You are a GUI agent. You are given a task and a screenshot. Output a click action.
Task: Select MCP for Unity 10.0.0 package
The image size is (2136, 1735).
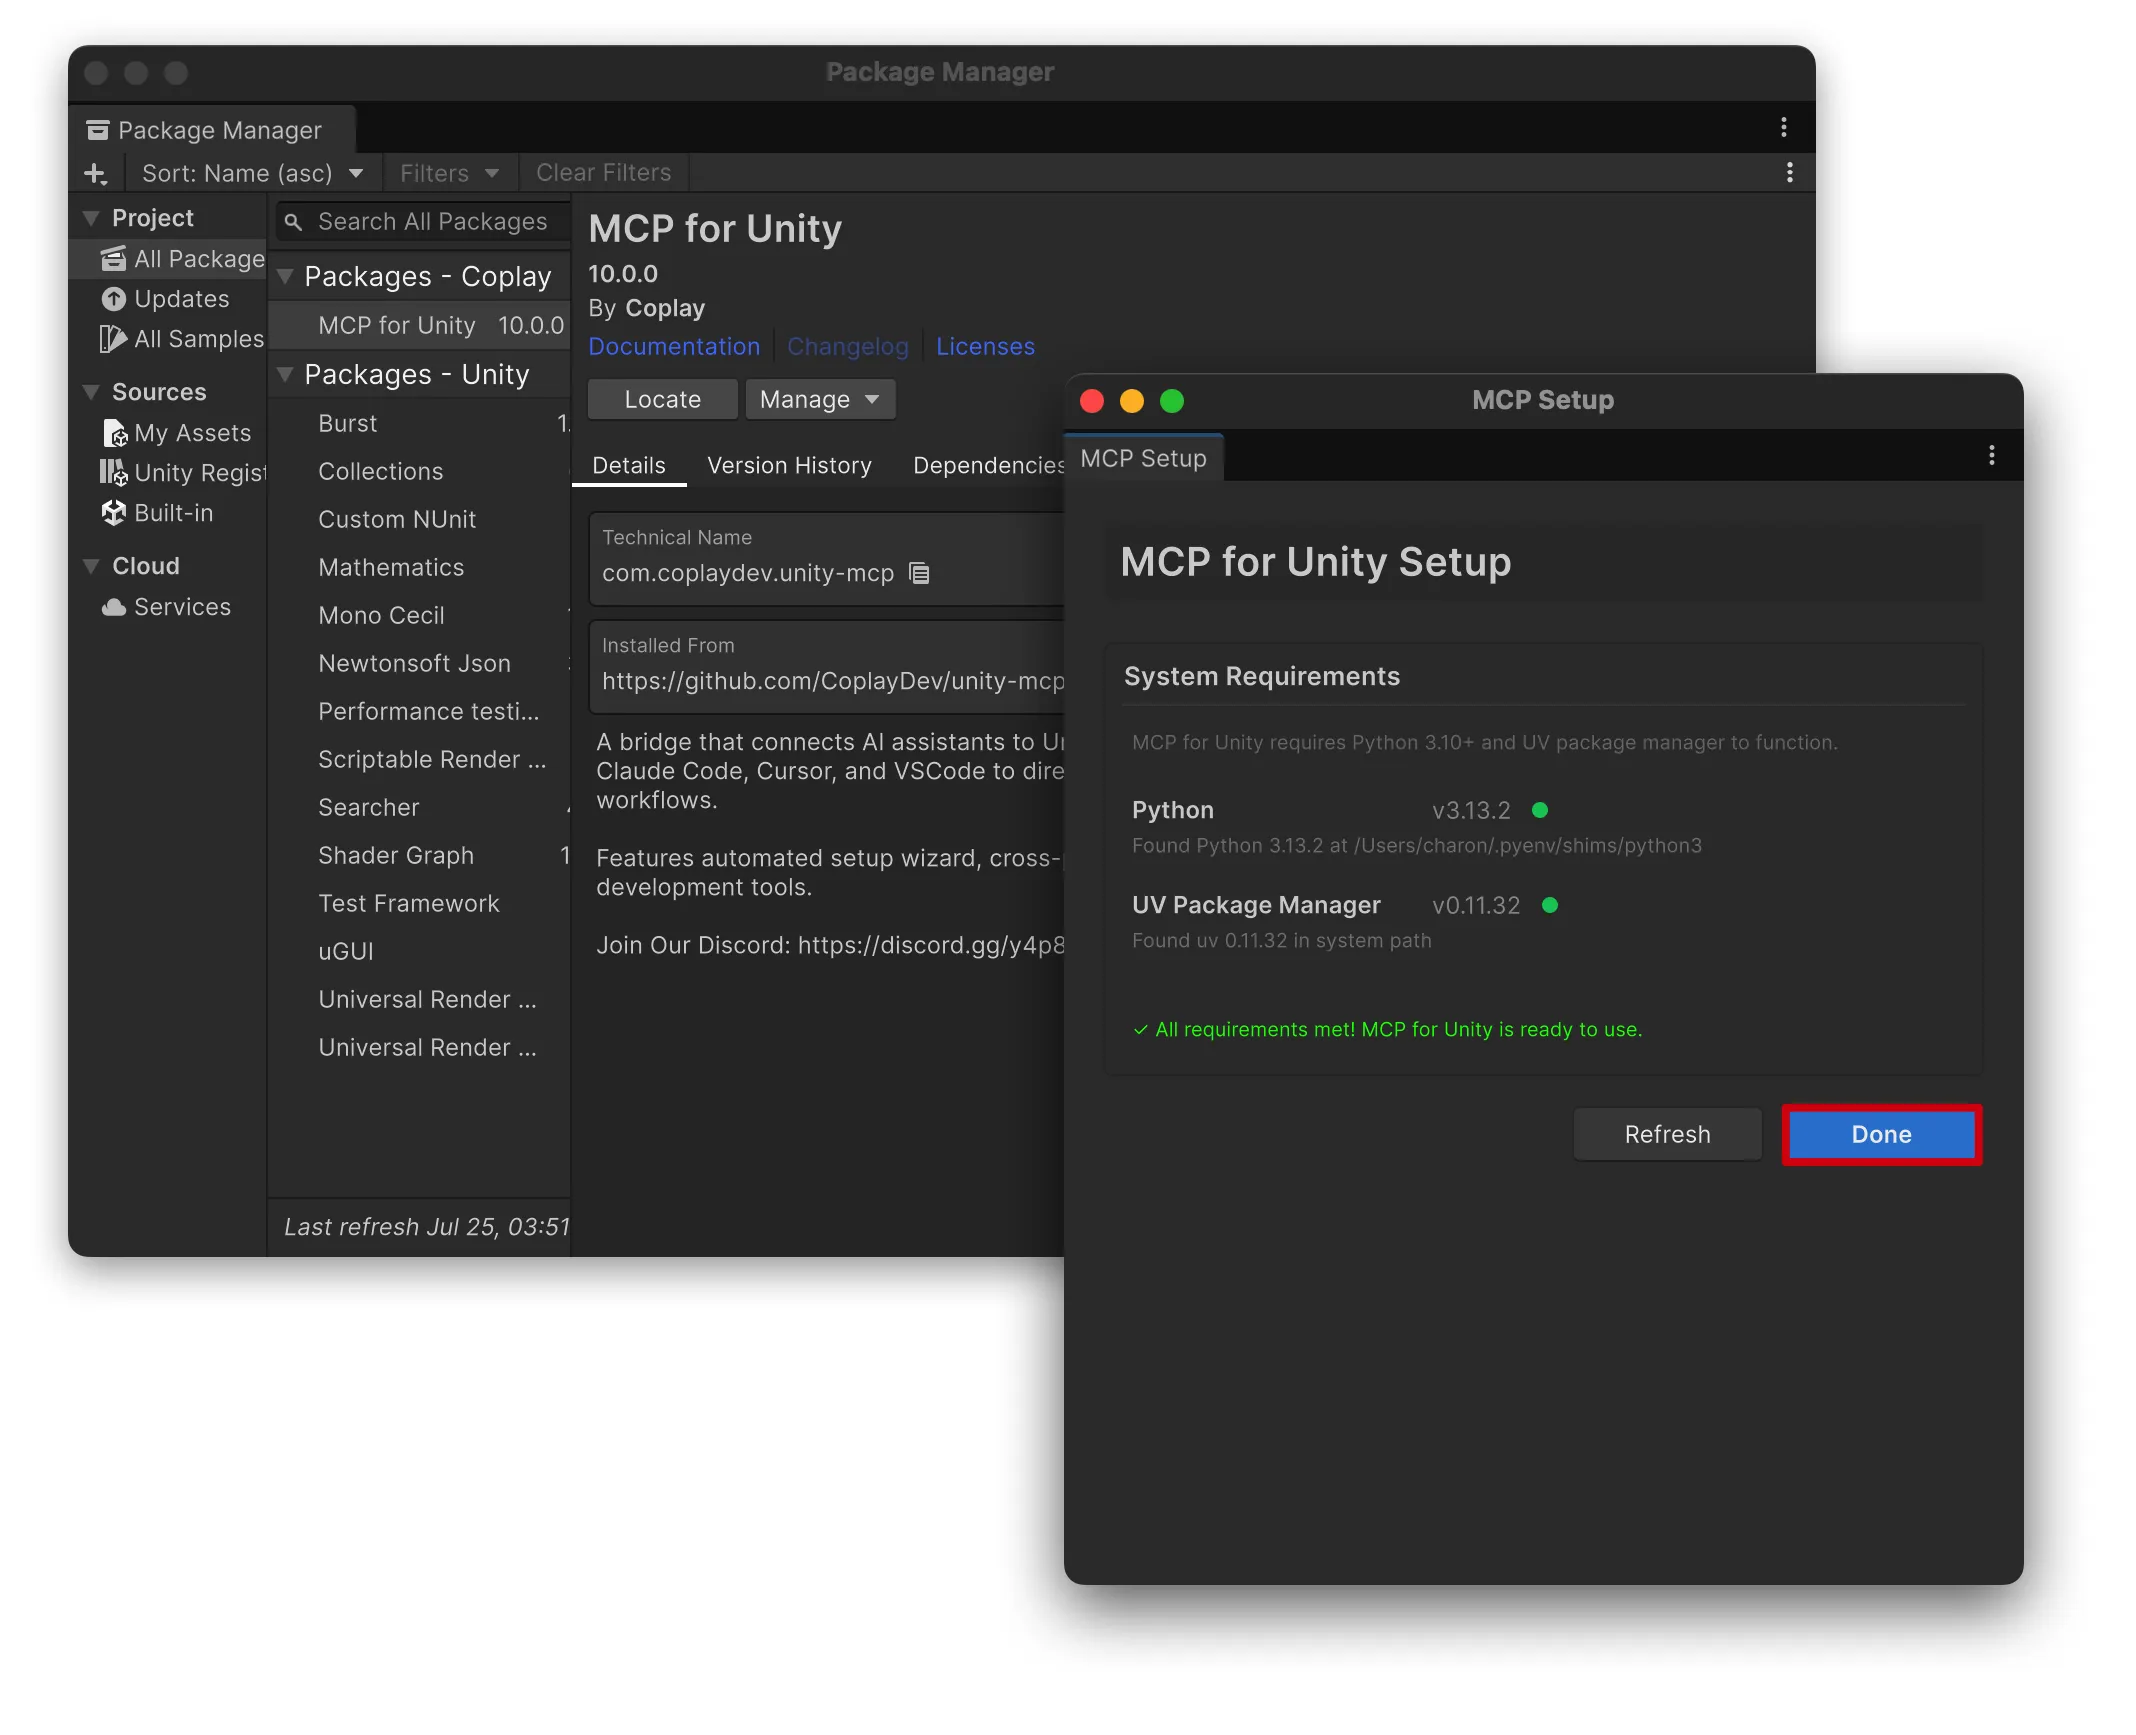tap(419, 325)
